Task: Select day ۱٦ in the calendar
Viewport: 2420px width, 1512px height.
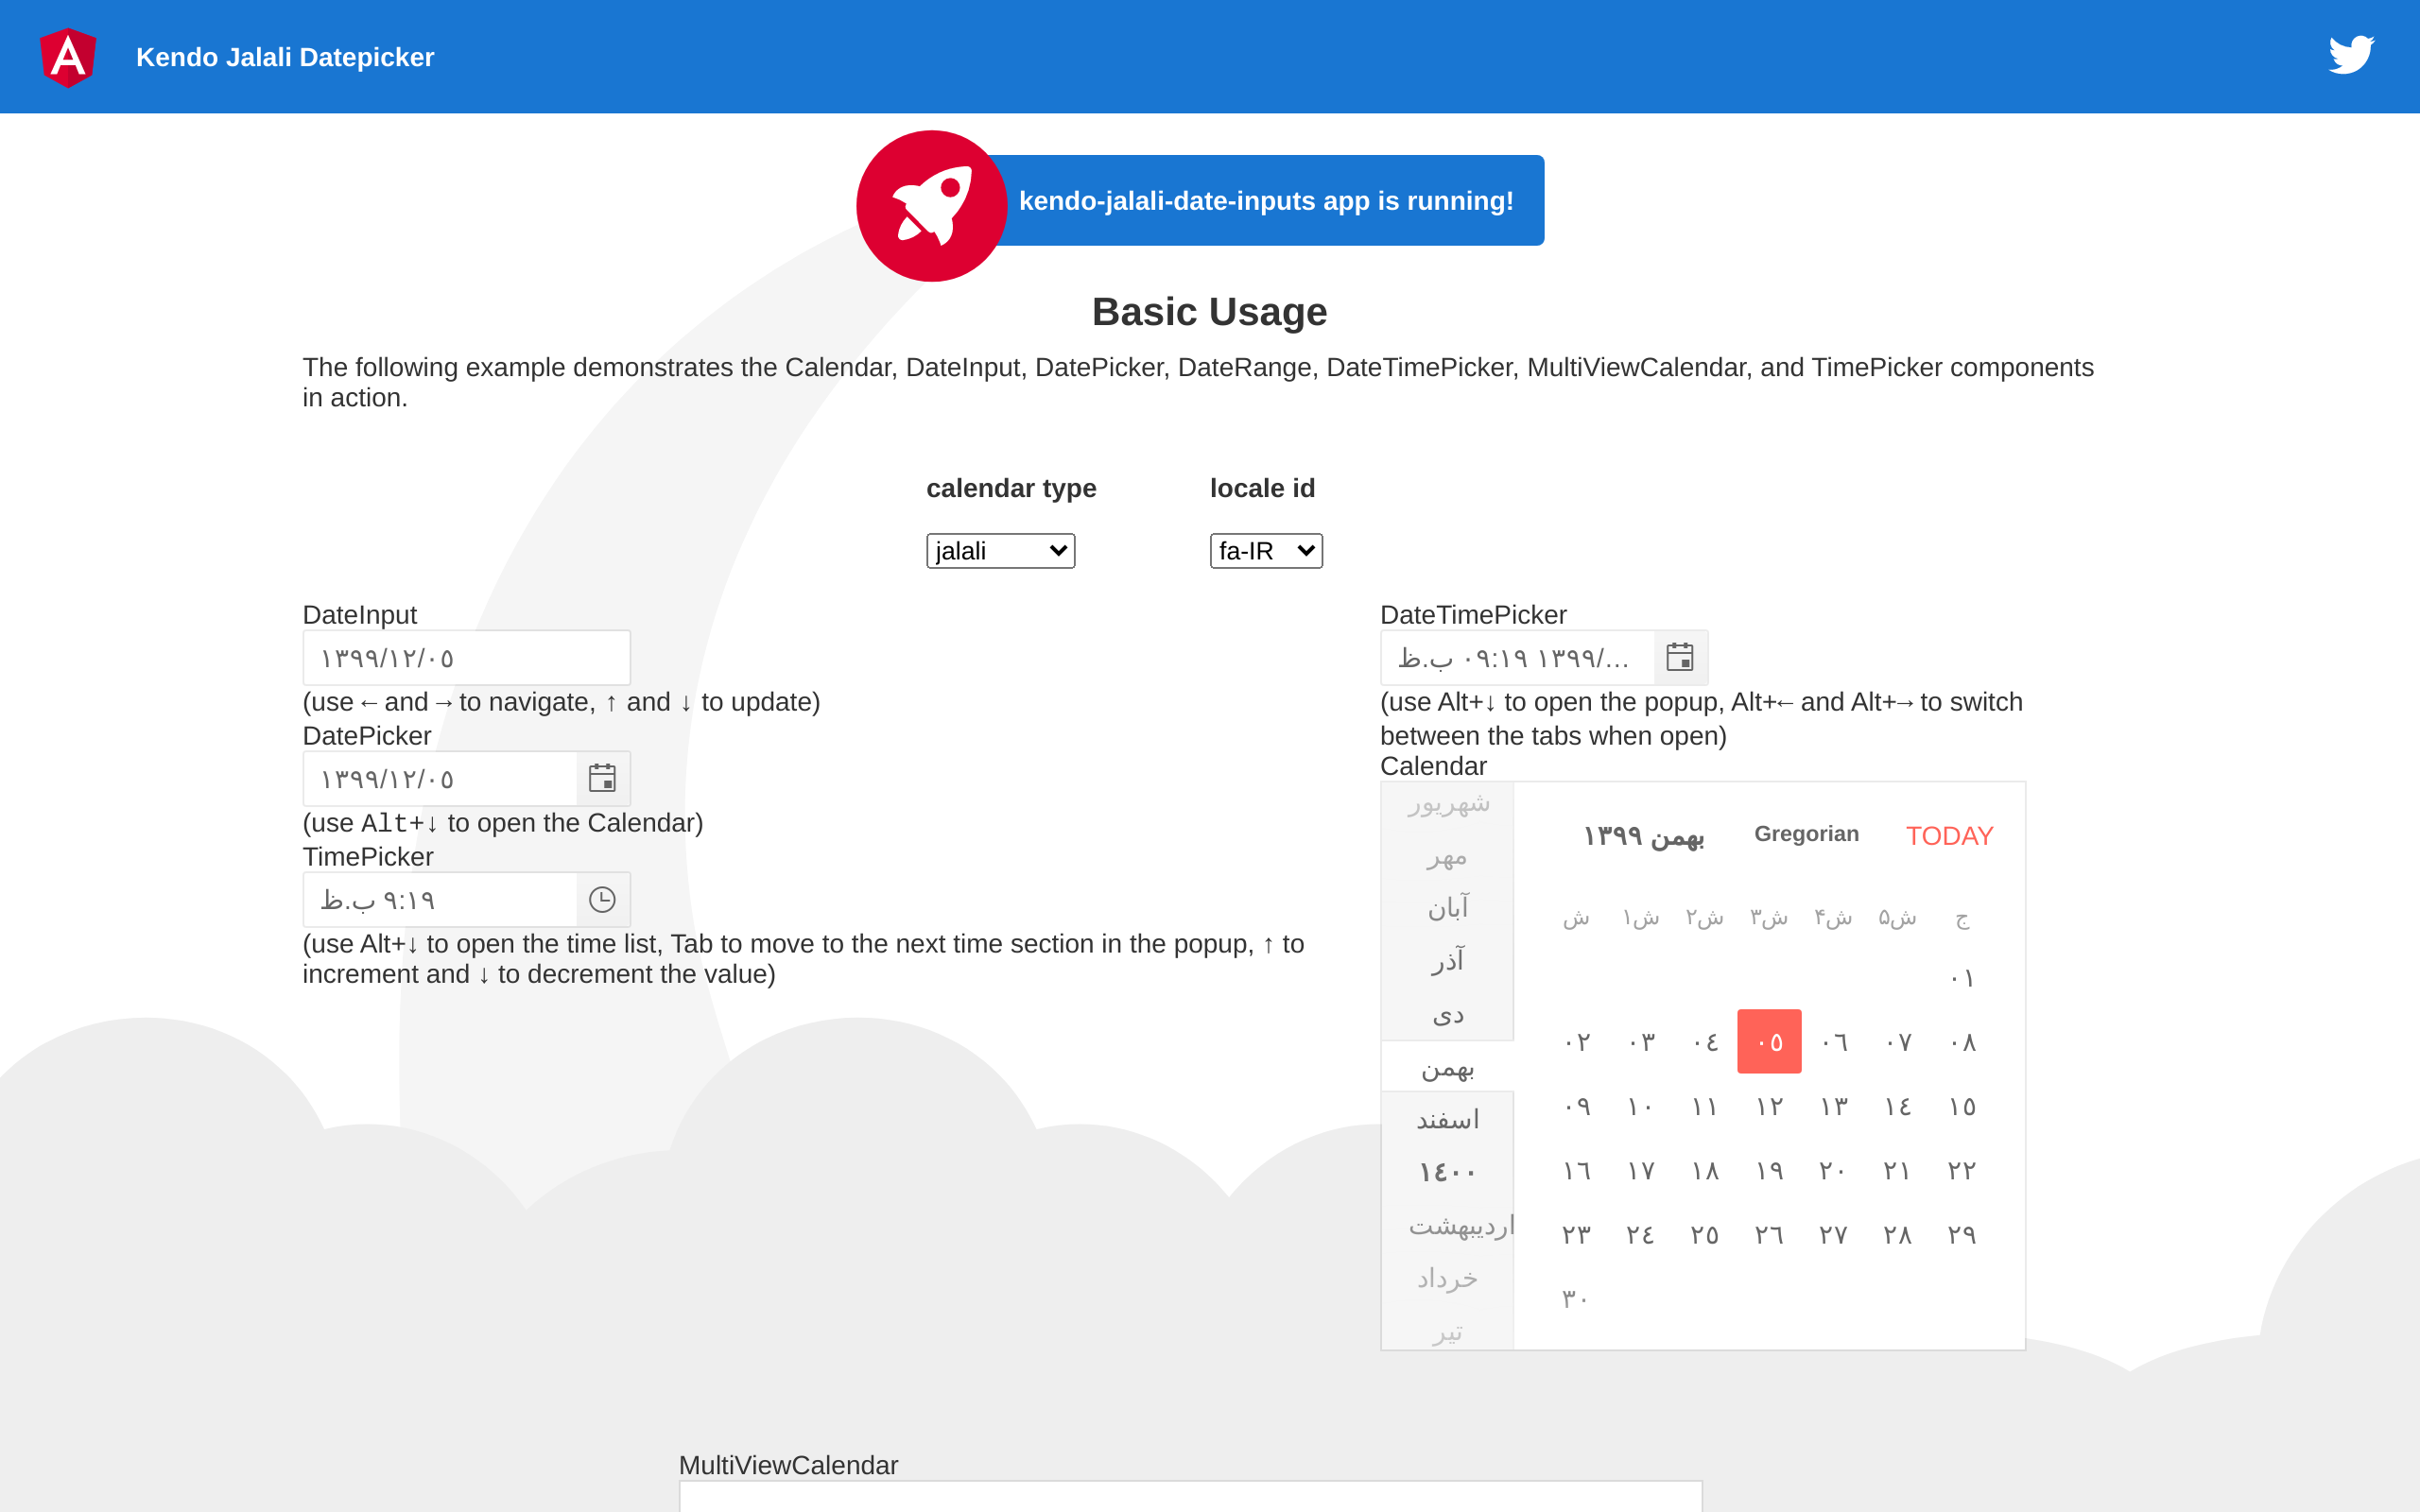Action: pos(1577,1170)
